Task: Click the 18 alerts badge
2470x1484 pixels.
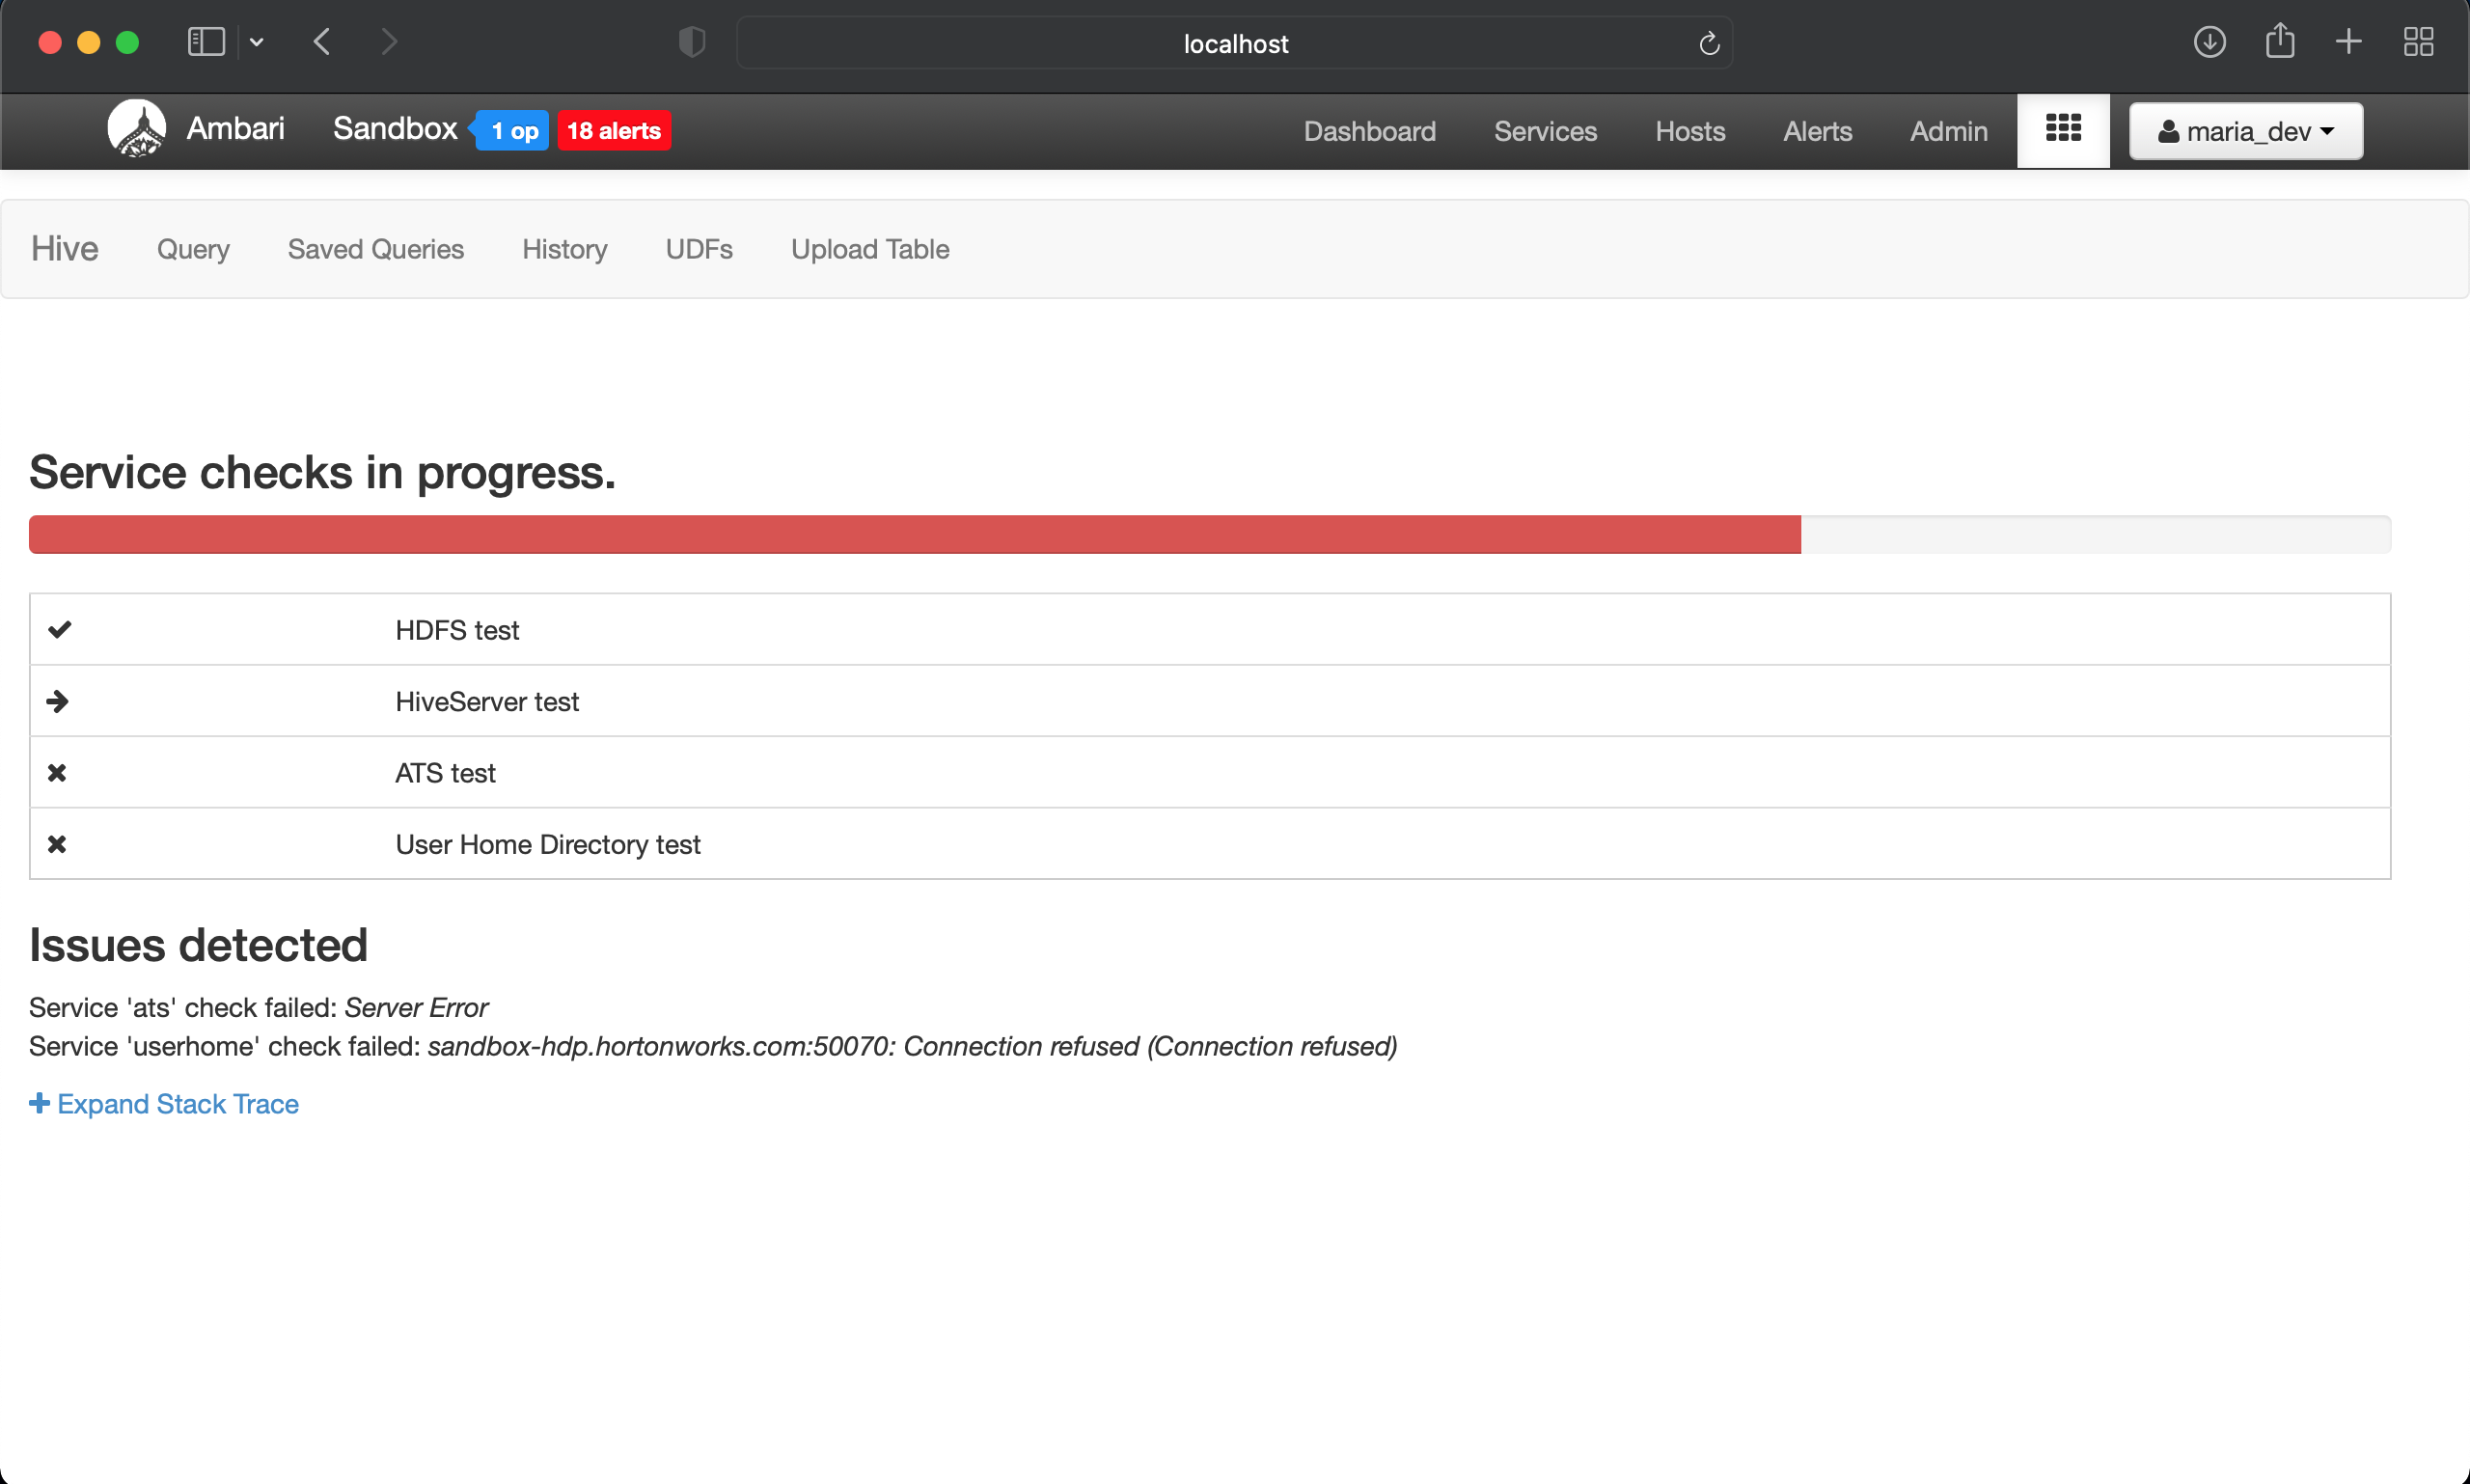Action: tap(613, 130)
